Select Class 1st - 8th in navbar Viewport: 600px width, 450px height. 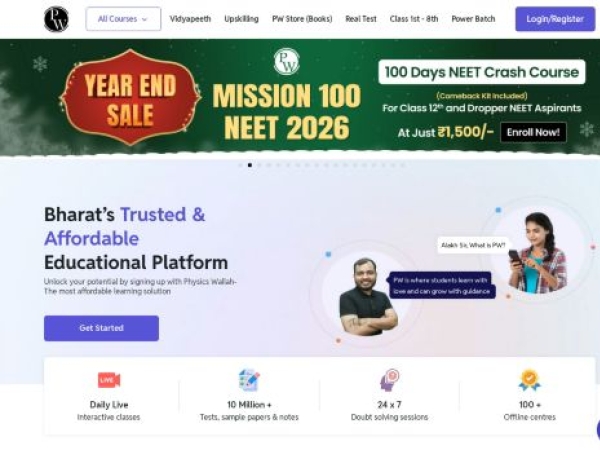tap(414, 19)
